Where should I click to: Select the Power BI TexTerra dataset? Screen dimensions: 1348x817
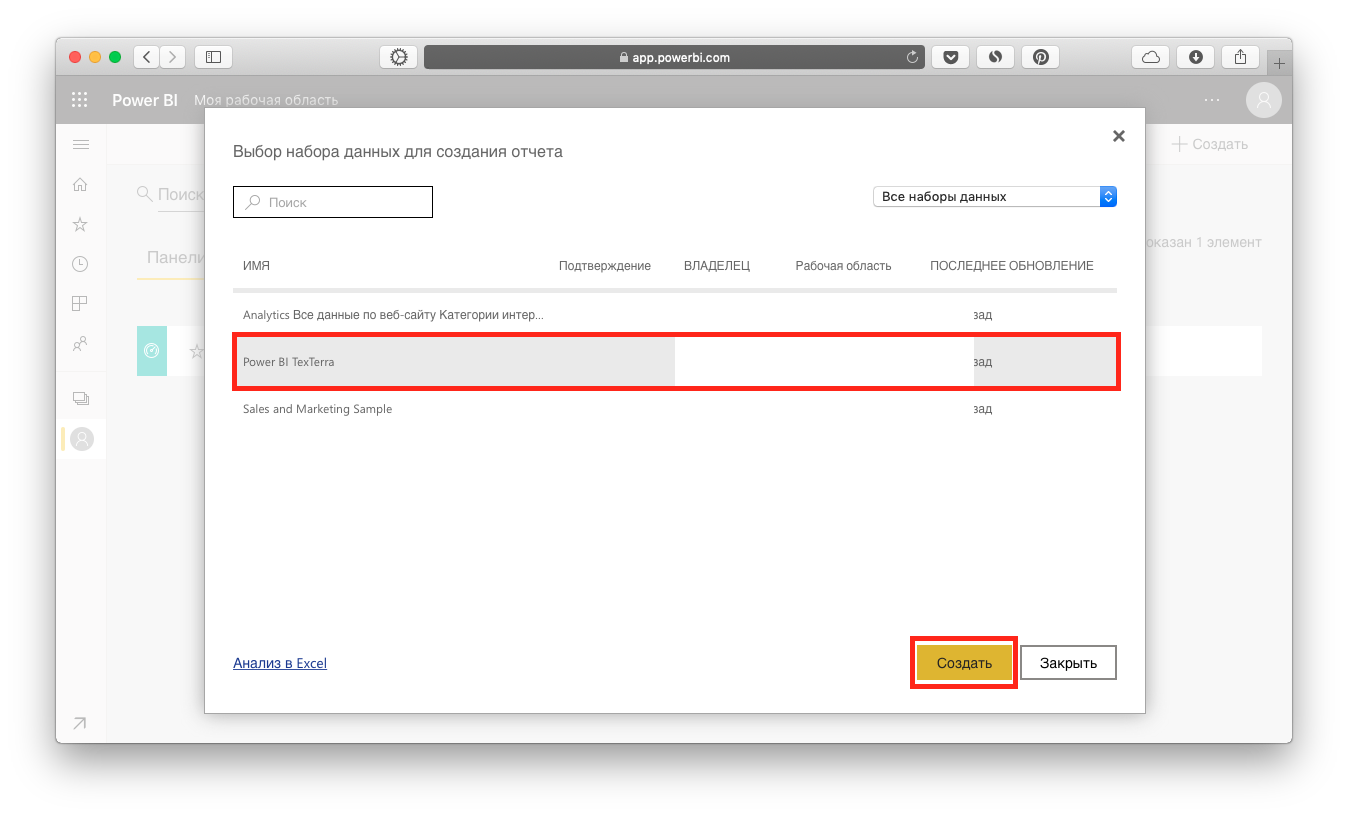click(675, 362)
